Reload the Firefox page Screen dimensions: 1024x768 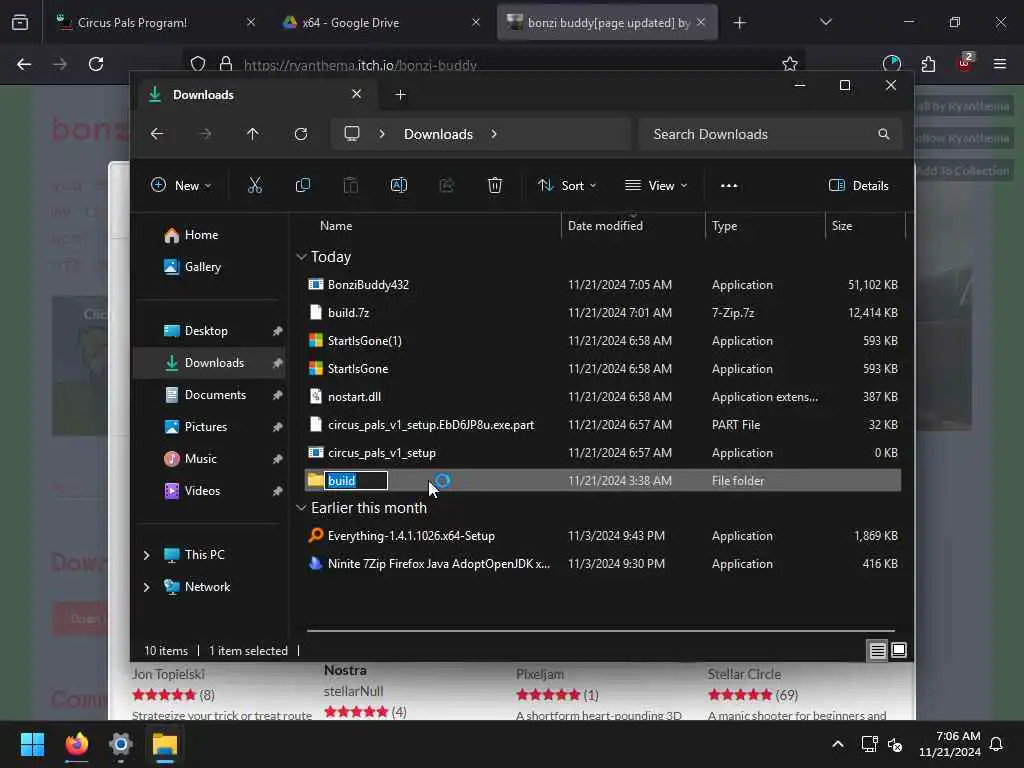96,64
